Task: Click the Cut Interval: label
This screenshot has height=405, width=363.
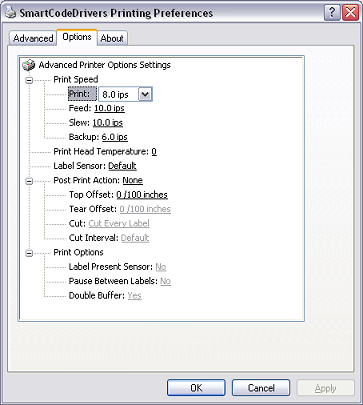Action: coord(94,238)
